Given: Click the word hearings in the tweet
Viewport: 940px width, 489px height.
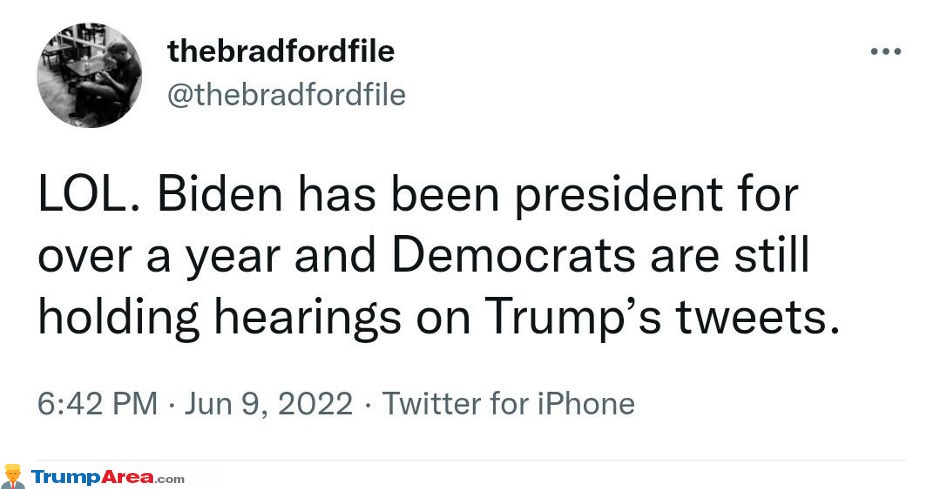Looking at the screenshot, I should (x=308, y=318).
